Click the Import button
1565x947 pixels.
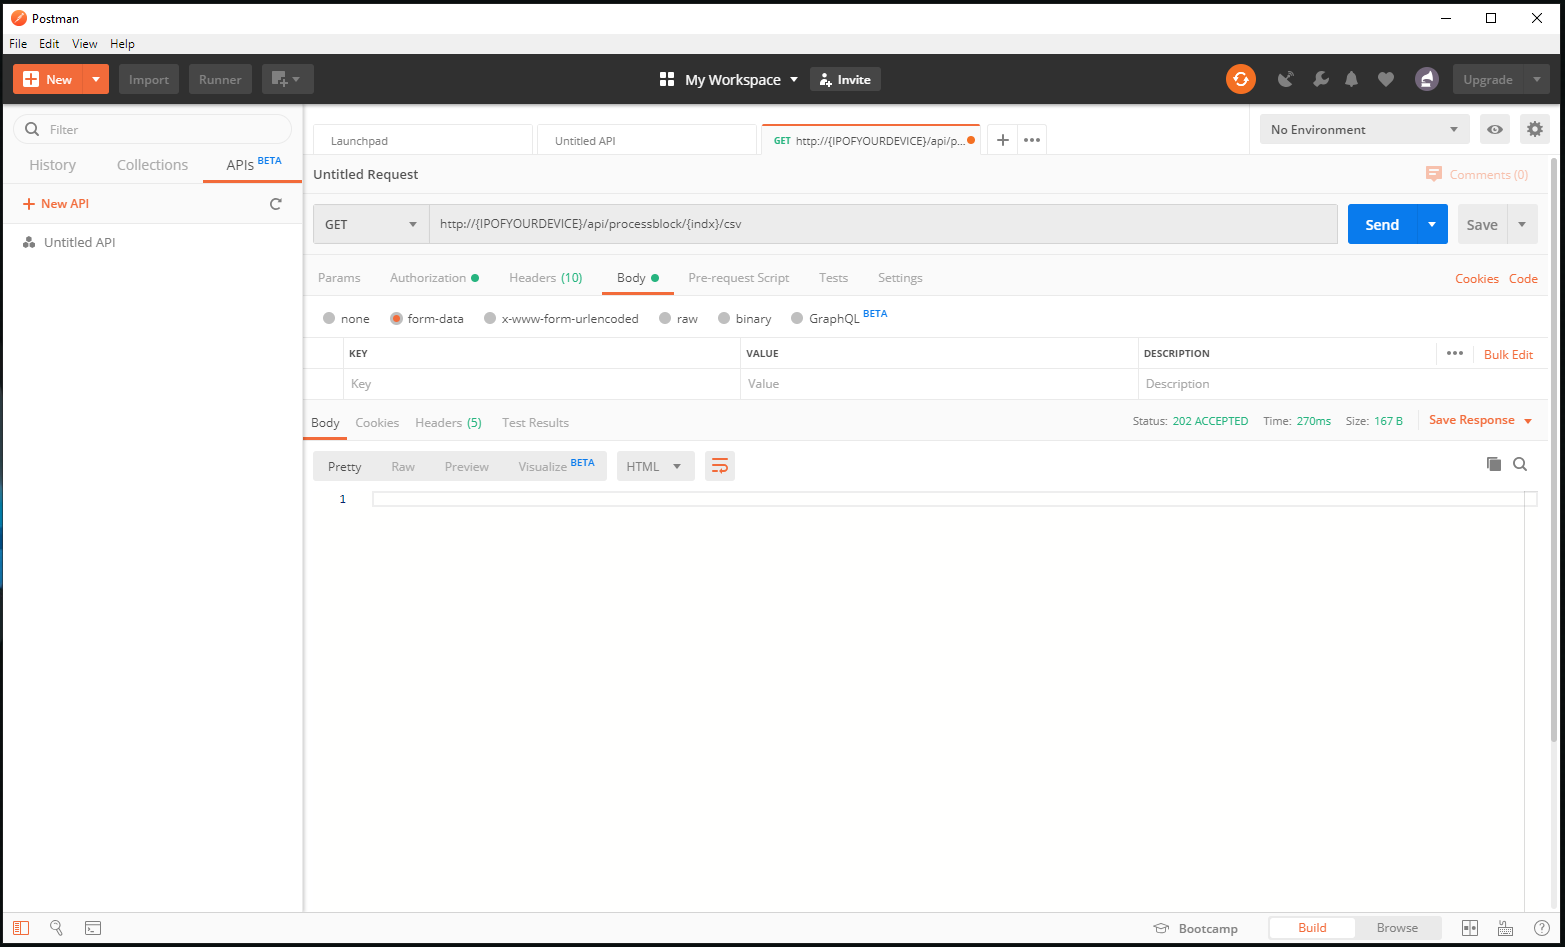(x=149, y=79)
